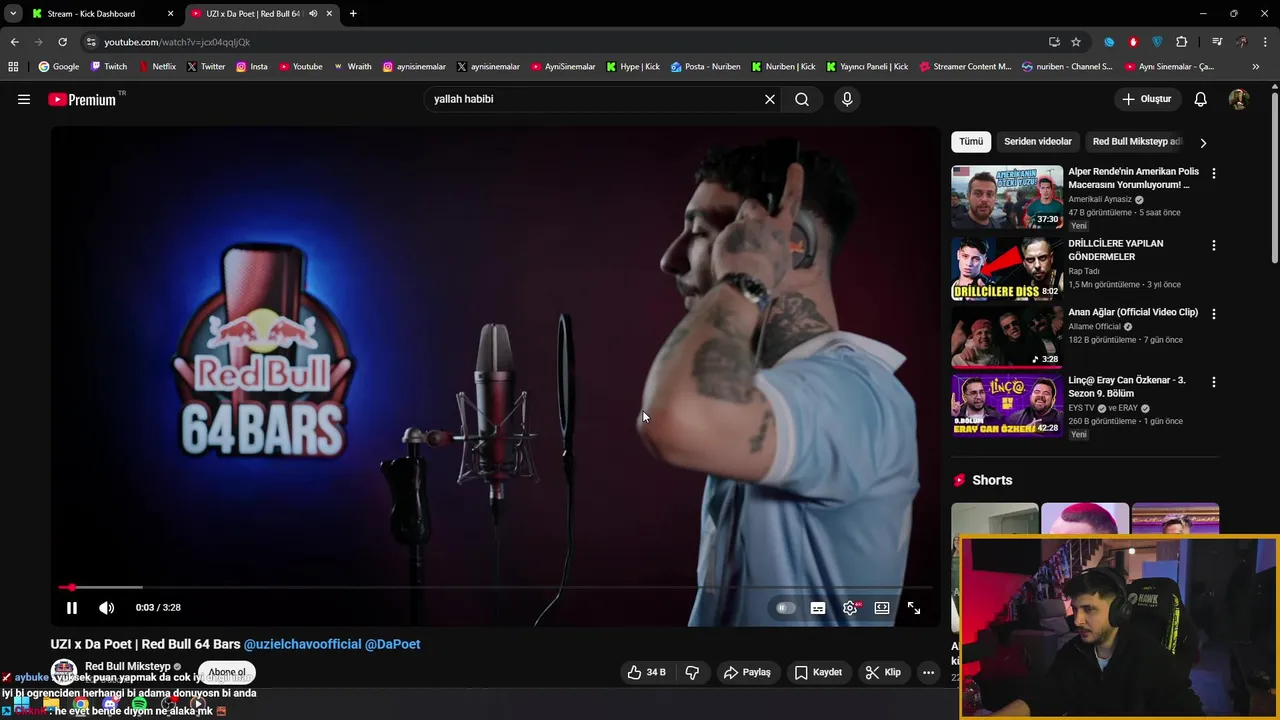Open the YouTube guide hamburger menu
The width and height of the screenshot is (1280, 720).
pyautogui.click(x=24, y=99)
